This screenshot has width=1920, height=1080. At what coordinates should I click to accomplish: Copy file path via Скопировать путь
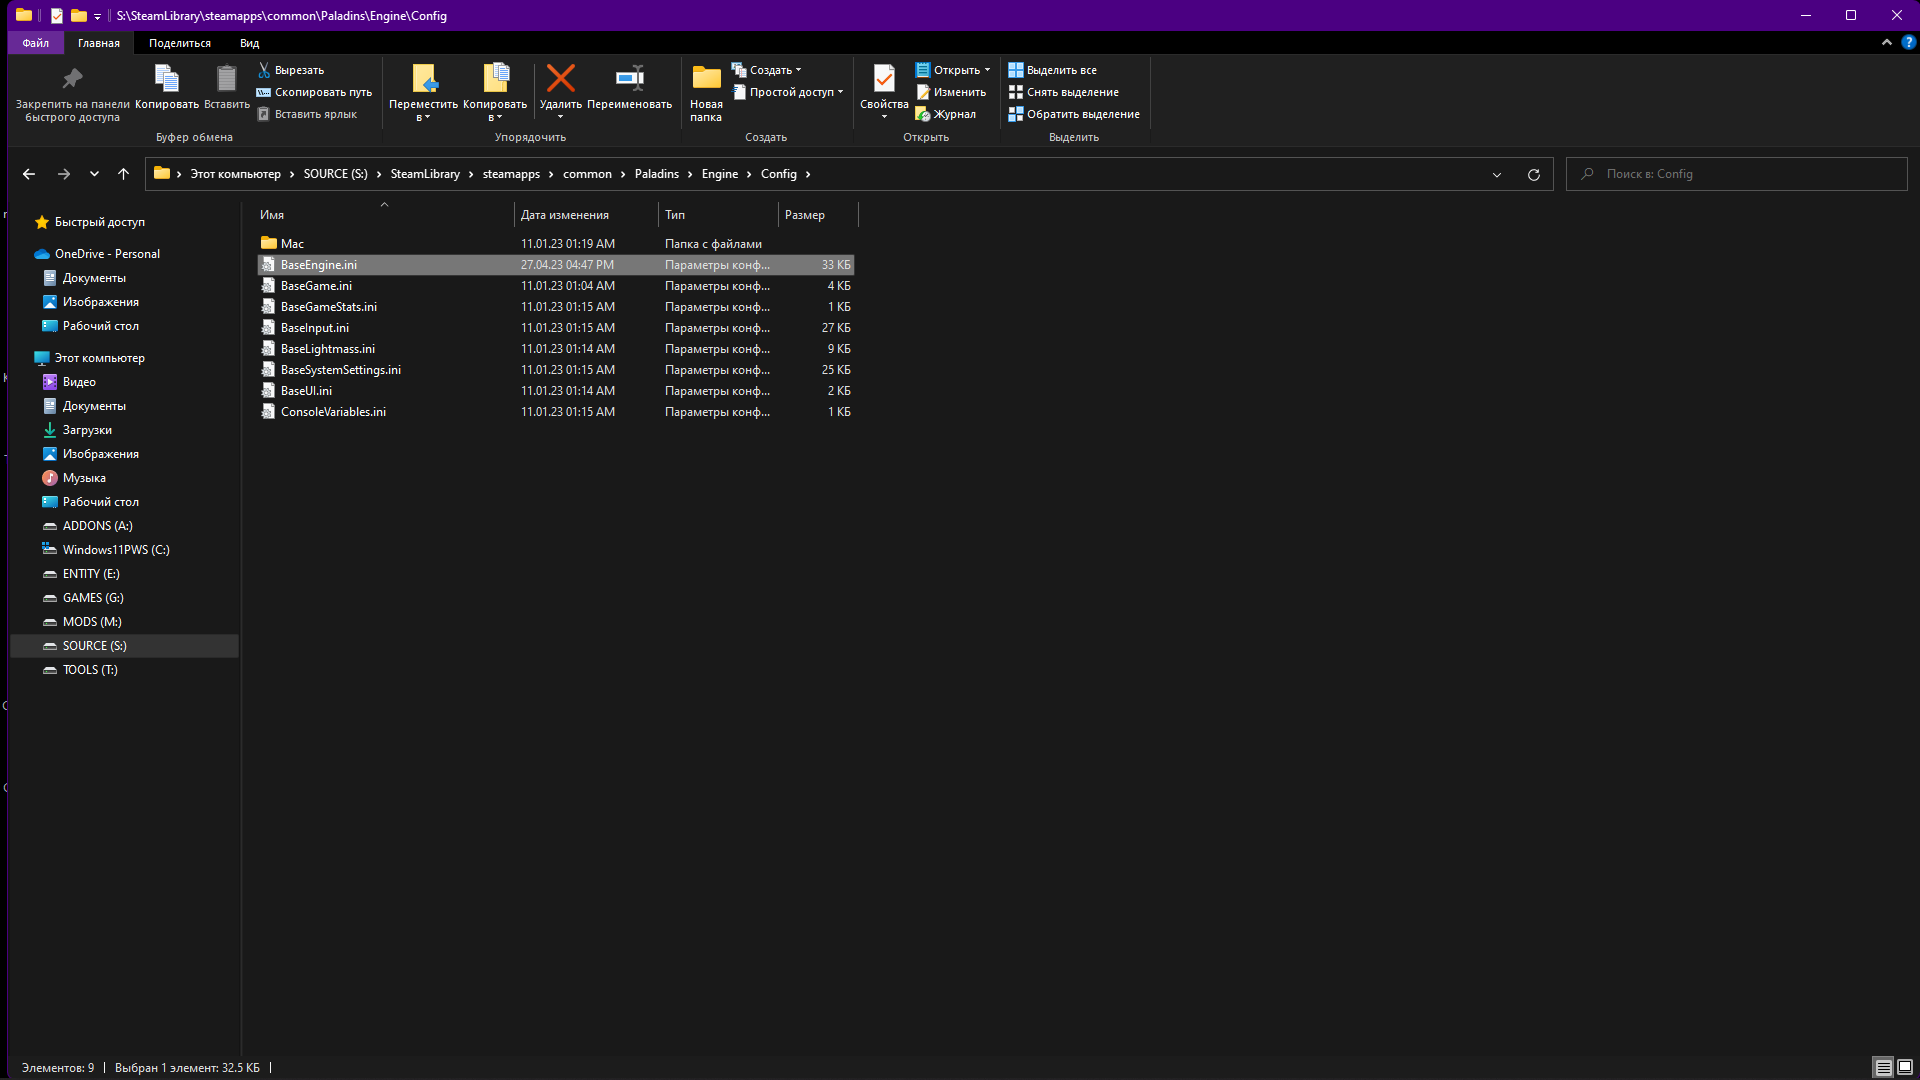pyautogui.click(x=314, y=92)
